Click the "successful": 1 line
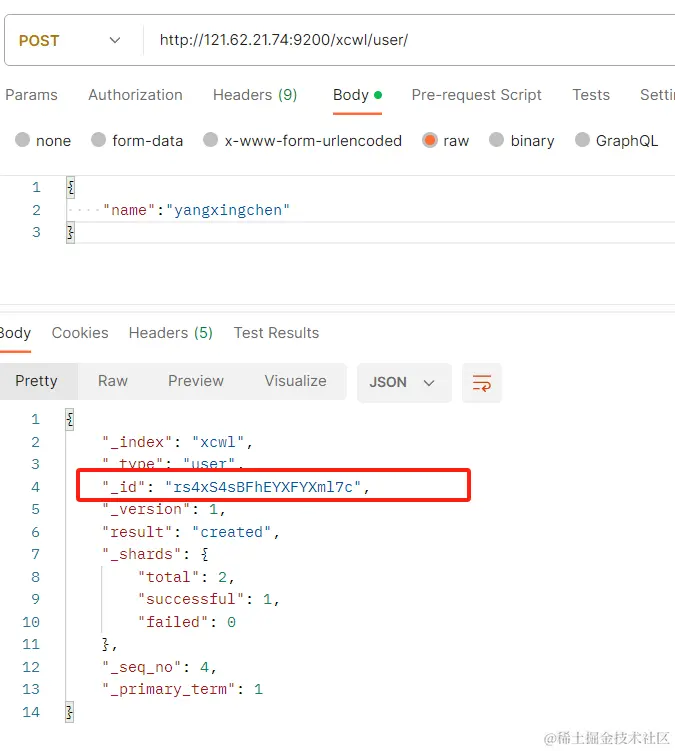 [209, 599]
